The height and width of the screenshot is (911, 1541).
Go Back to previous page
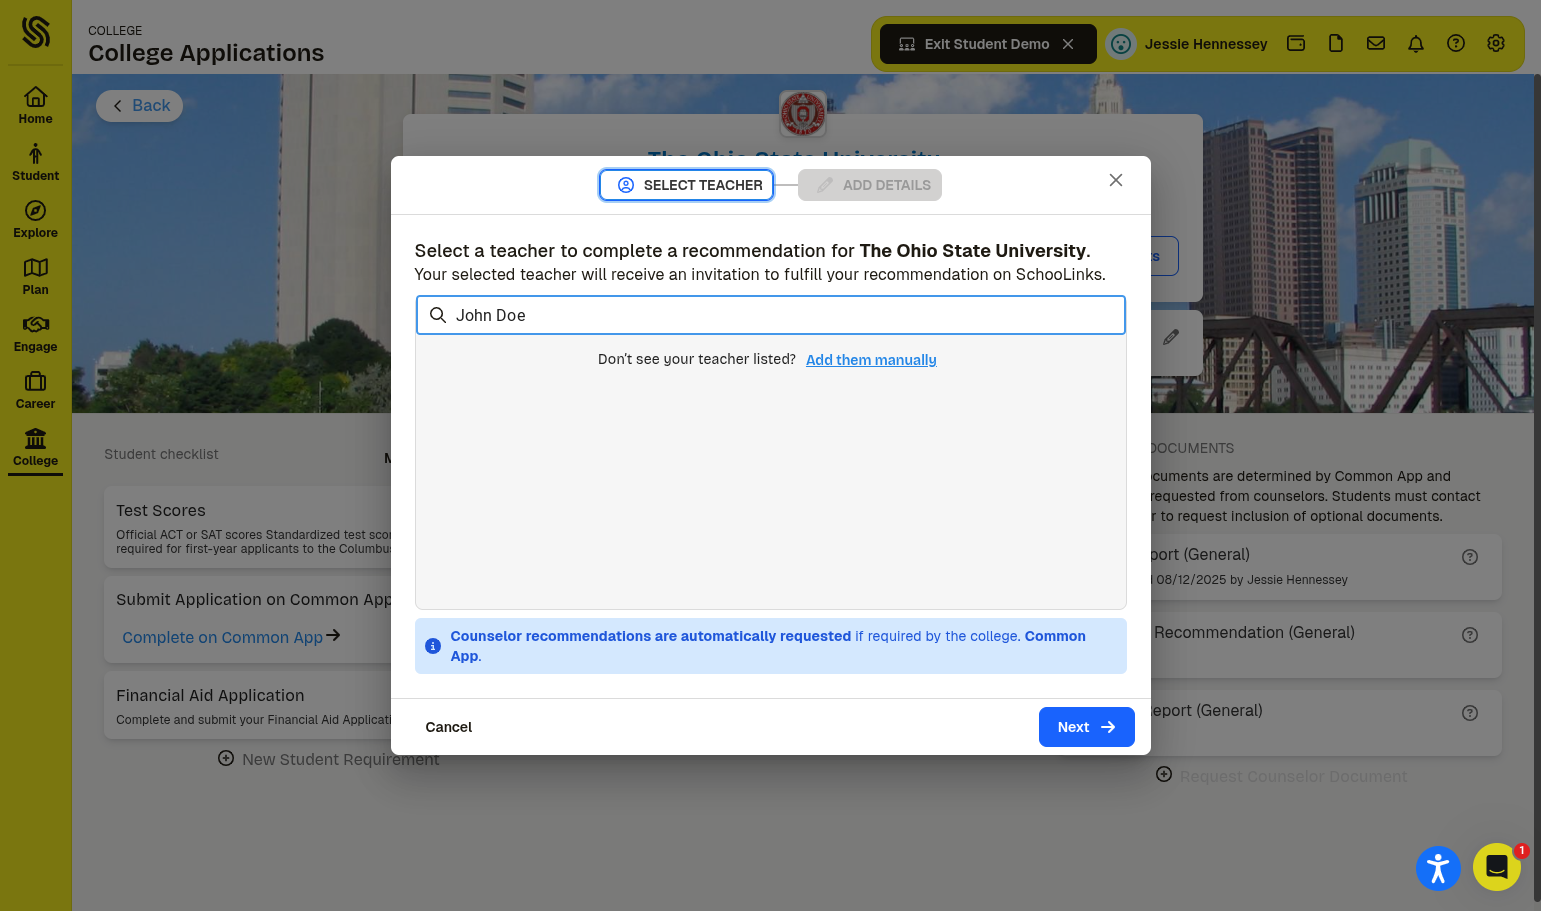(140, 106)
